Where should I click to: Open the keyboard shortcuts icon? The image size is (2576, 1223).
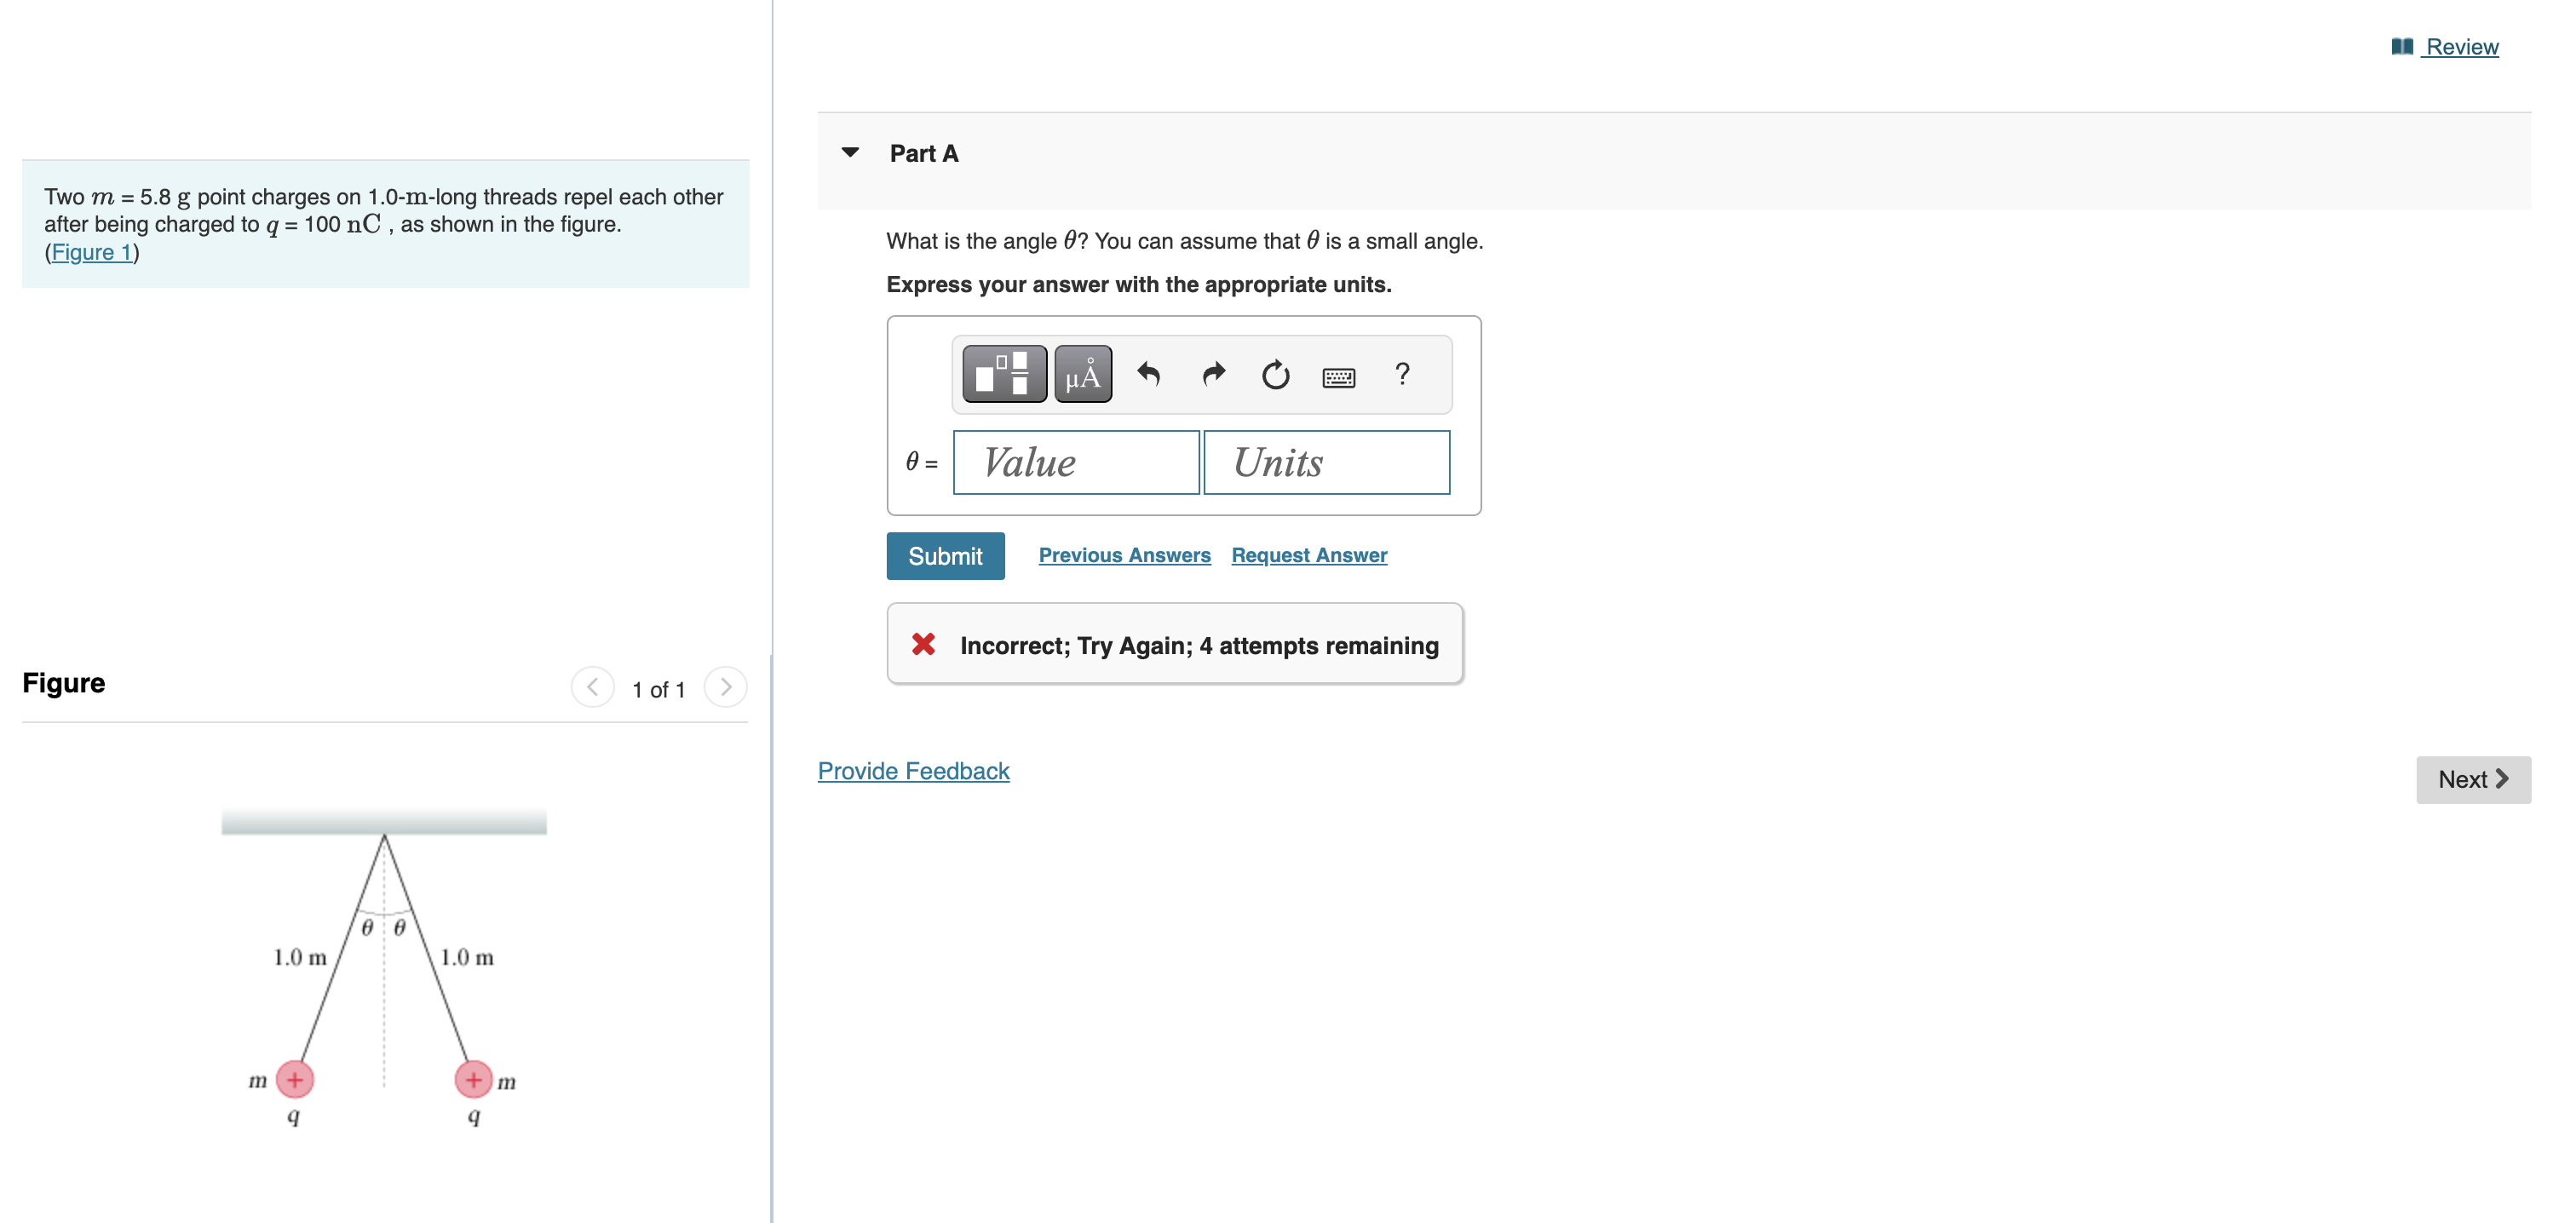(1338, 376)
